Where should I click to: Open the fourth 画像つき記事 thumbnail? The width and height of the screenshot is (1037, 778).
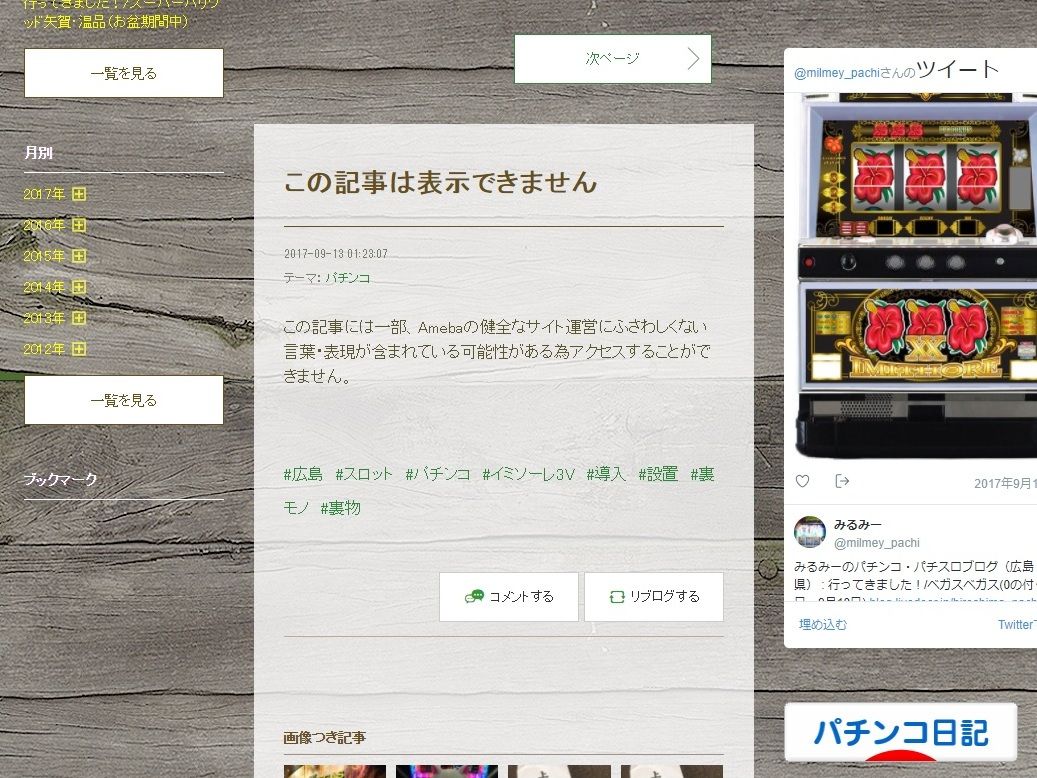point(672,771)
